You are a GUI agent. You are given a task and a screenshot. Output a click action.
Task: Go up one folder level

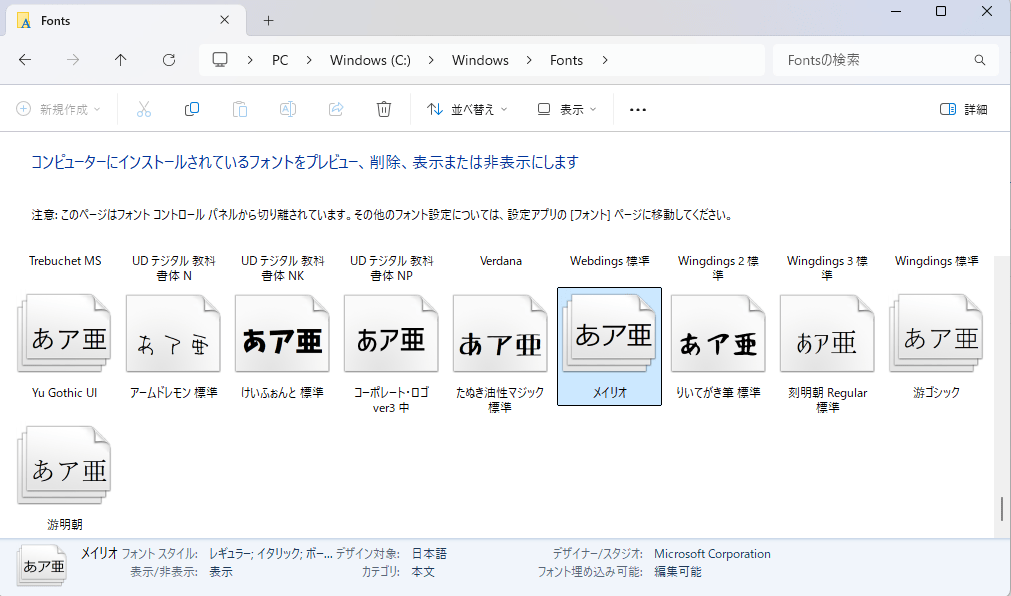pos(121,60)
